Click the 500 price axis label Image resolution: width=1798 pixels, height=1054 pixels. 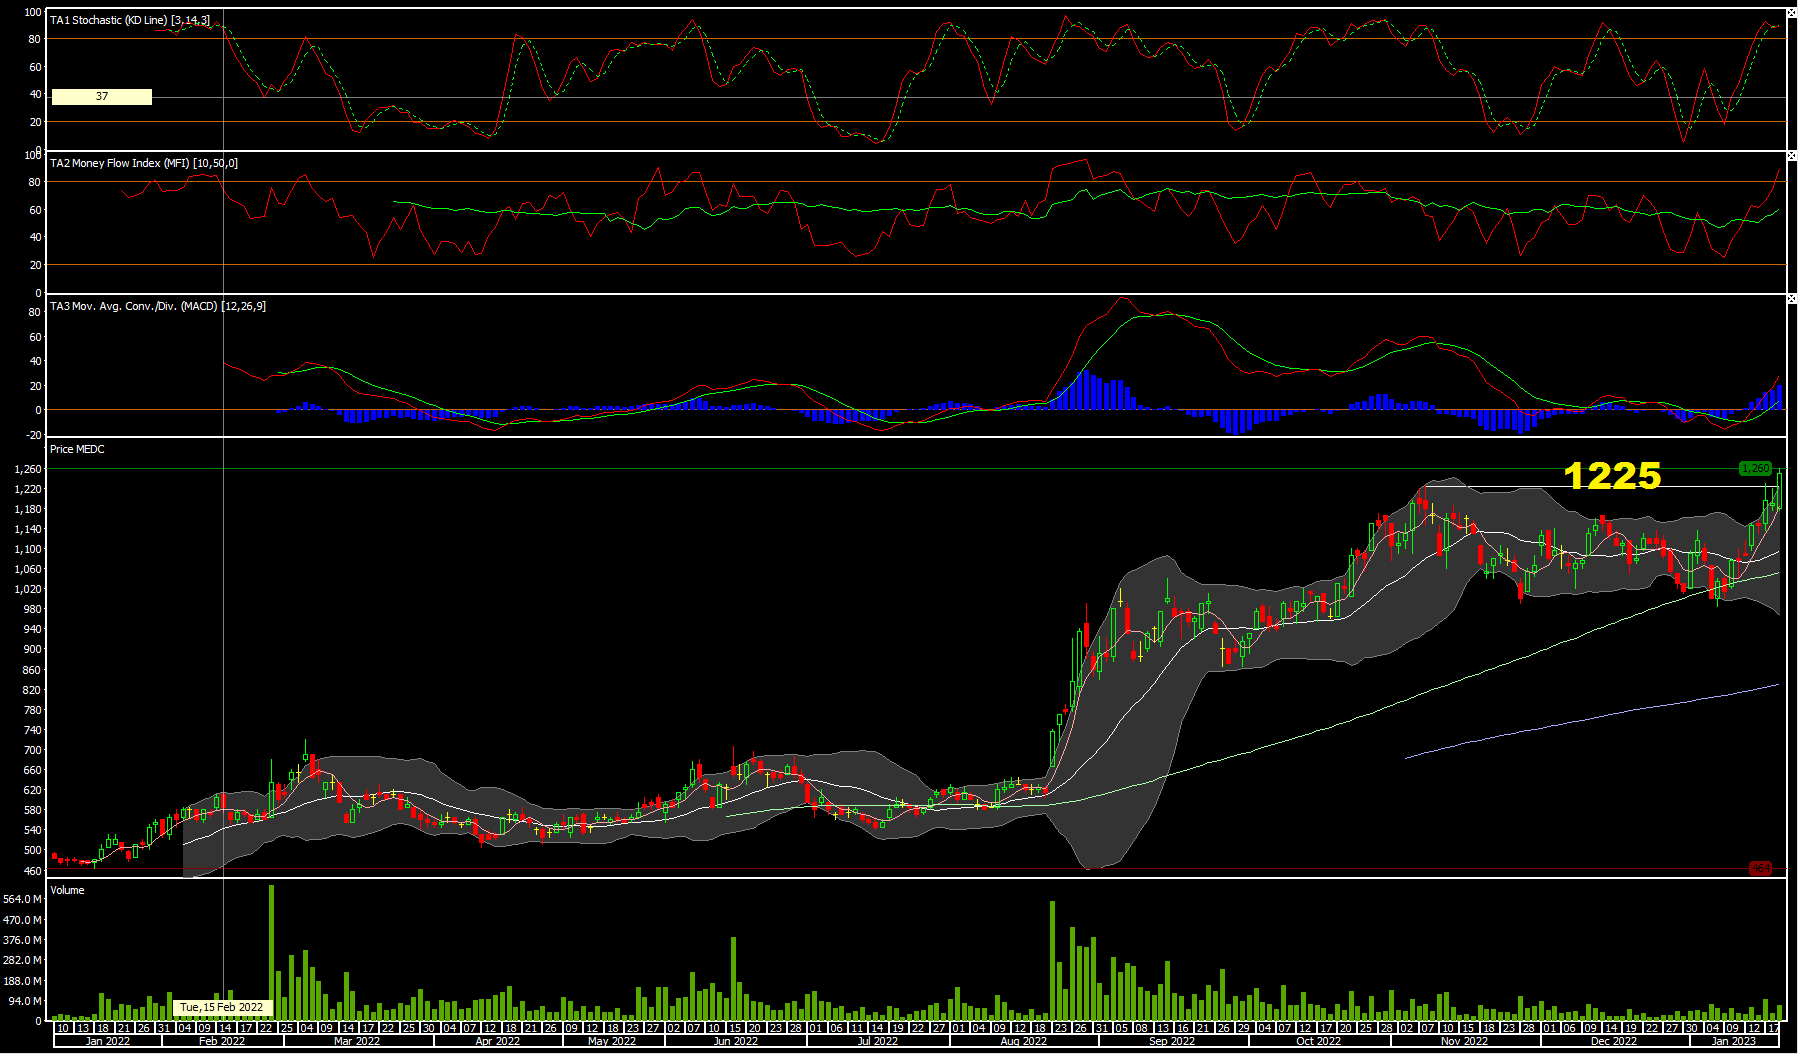coord(32,850)
